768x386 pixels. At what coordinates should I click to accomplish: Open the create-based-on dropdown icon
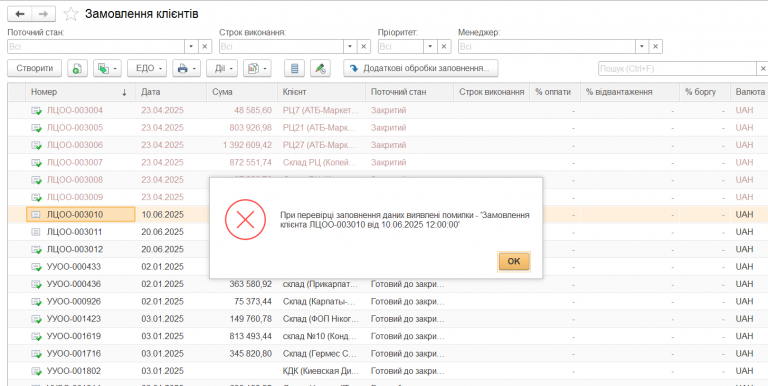107,68
